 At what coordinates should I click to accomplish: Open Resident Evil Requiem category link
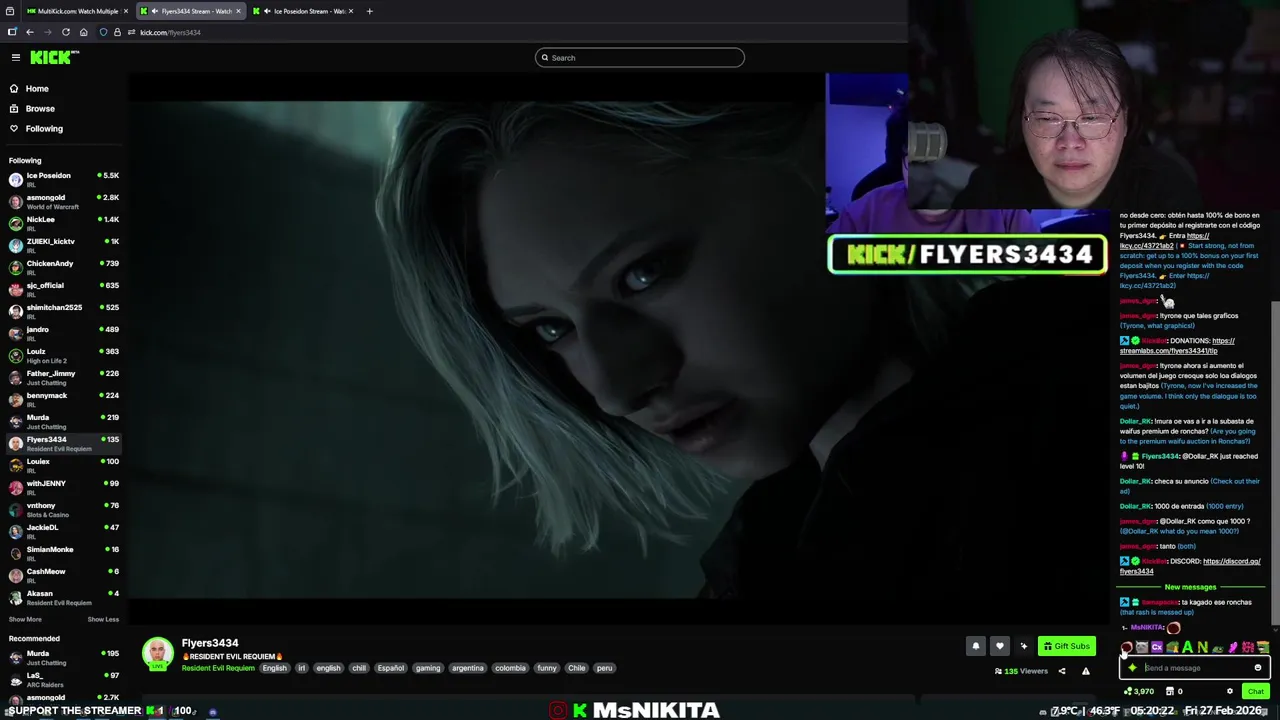218,668
